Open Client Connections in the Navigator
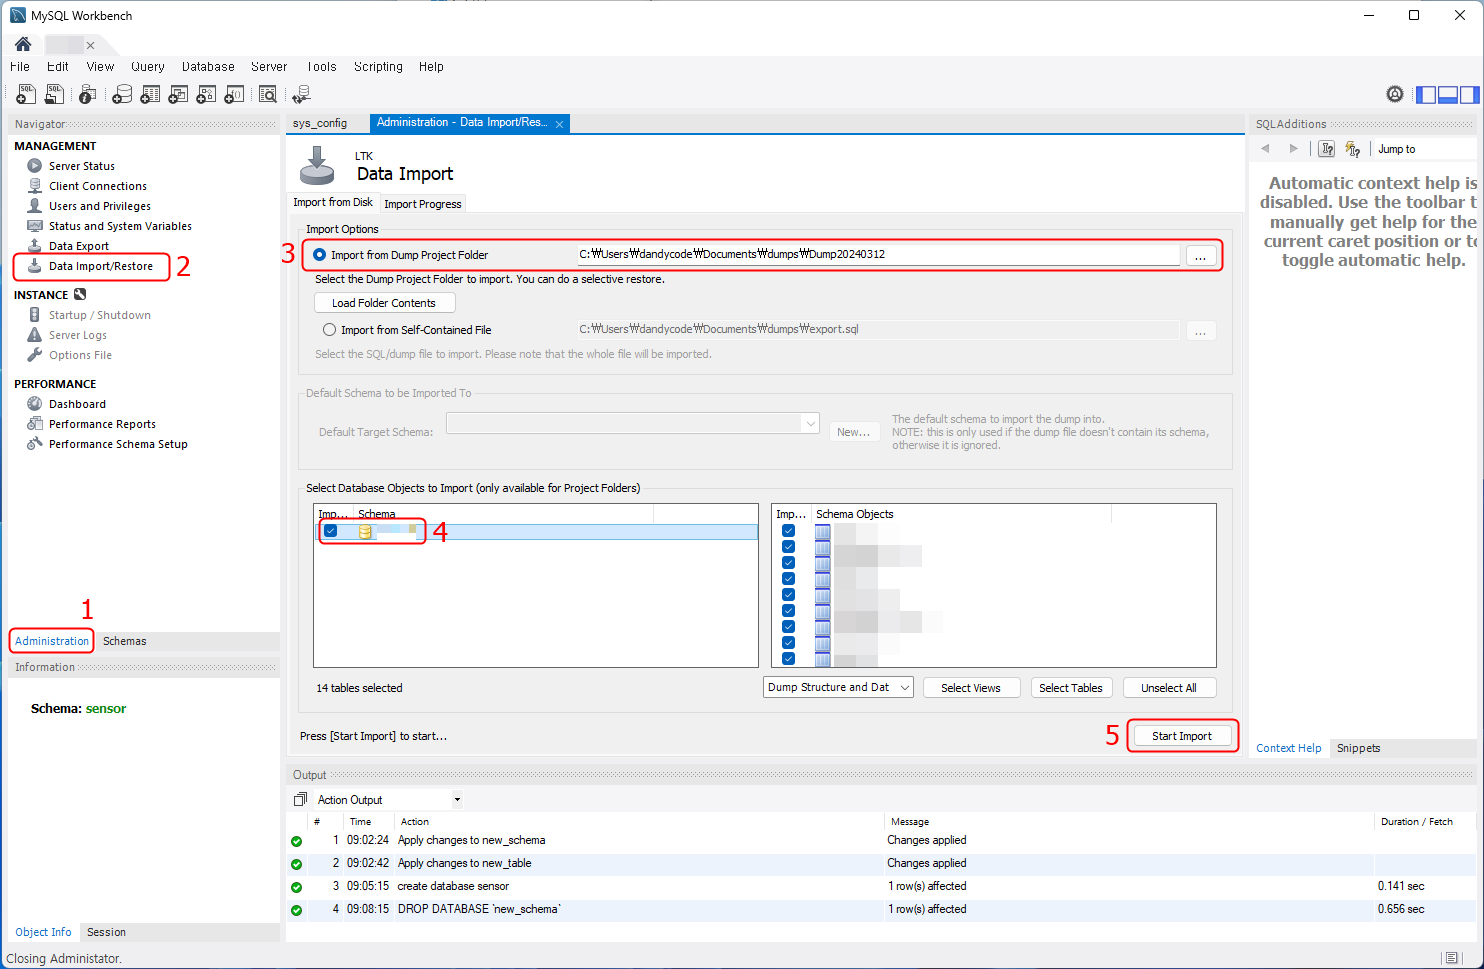 (98, 186)
